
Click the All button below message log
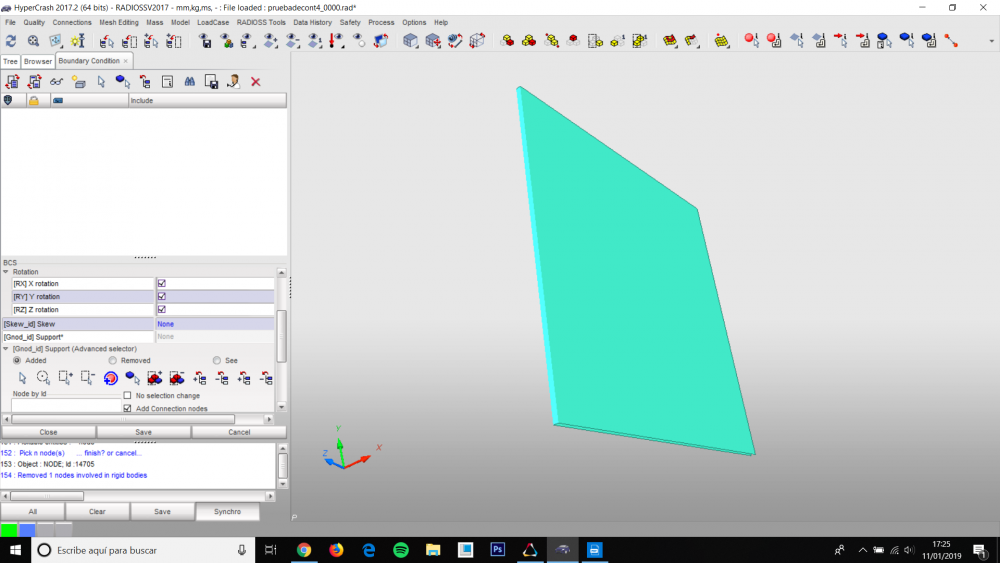(33, 511)
